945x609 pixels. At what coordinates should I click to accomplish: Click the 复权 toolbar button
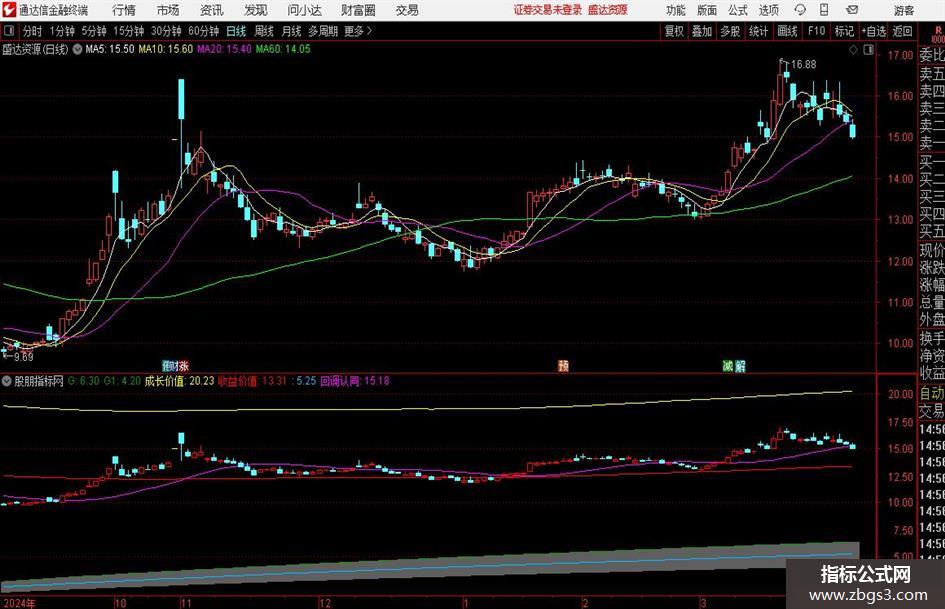tap(674, 31)
